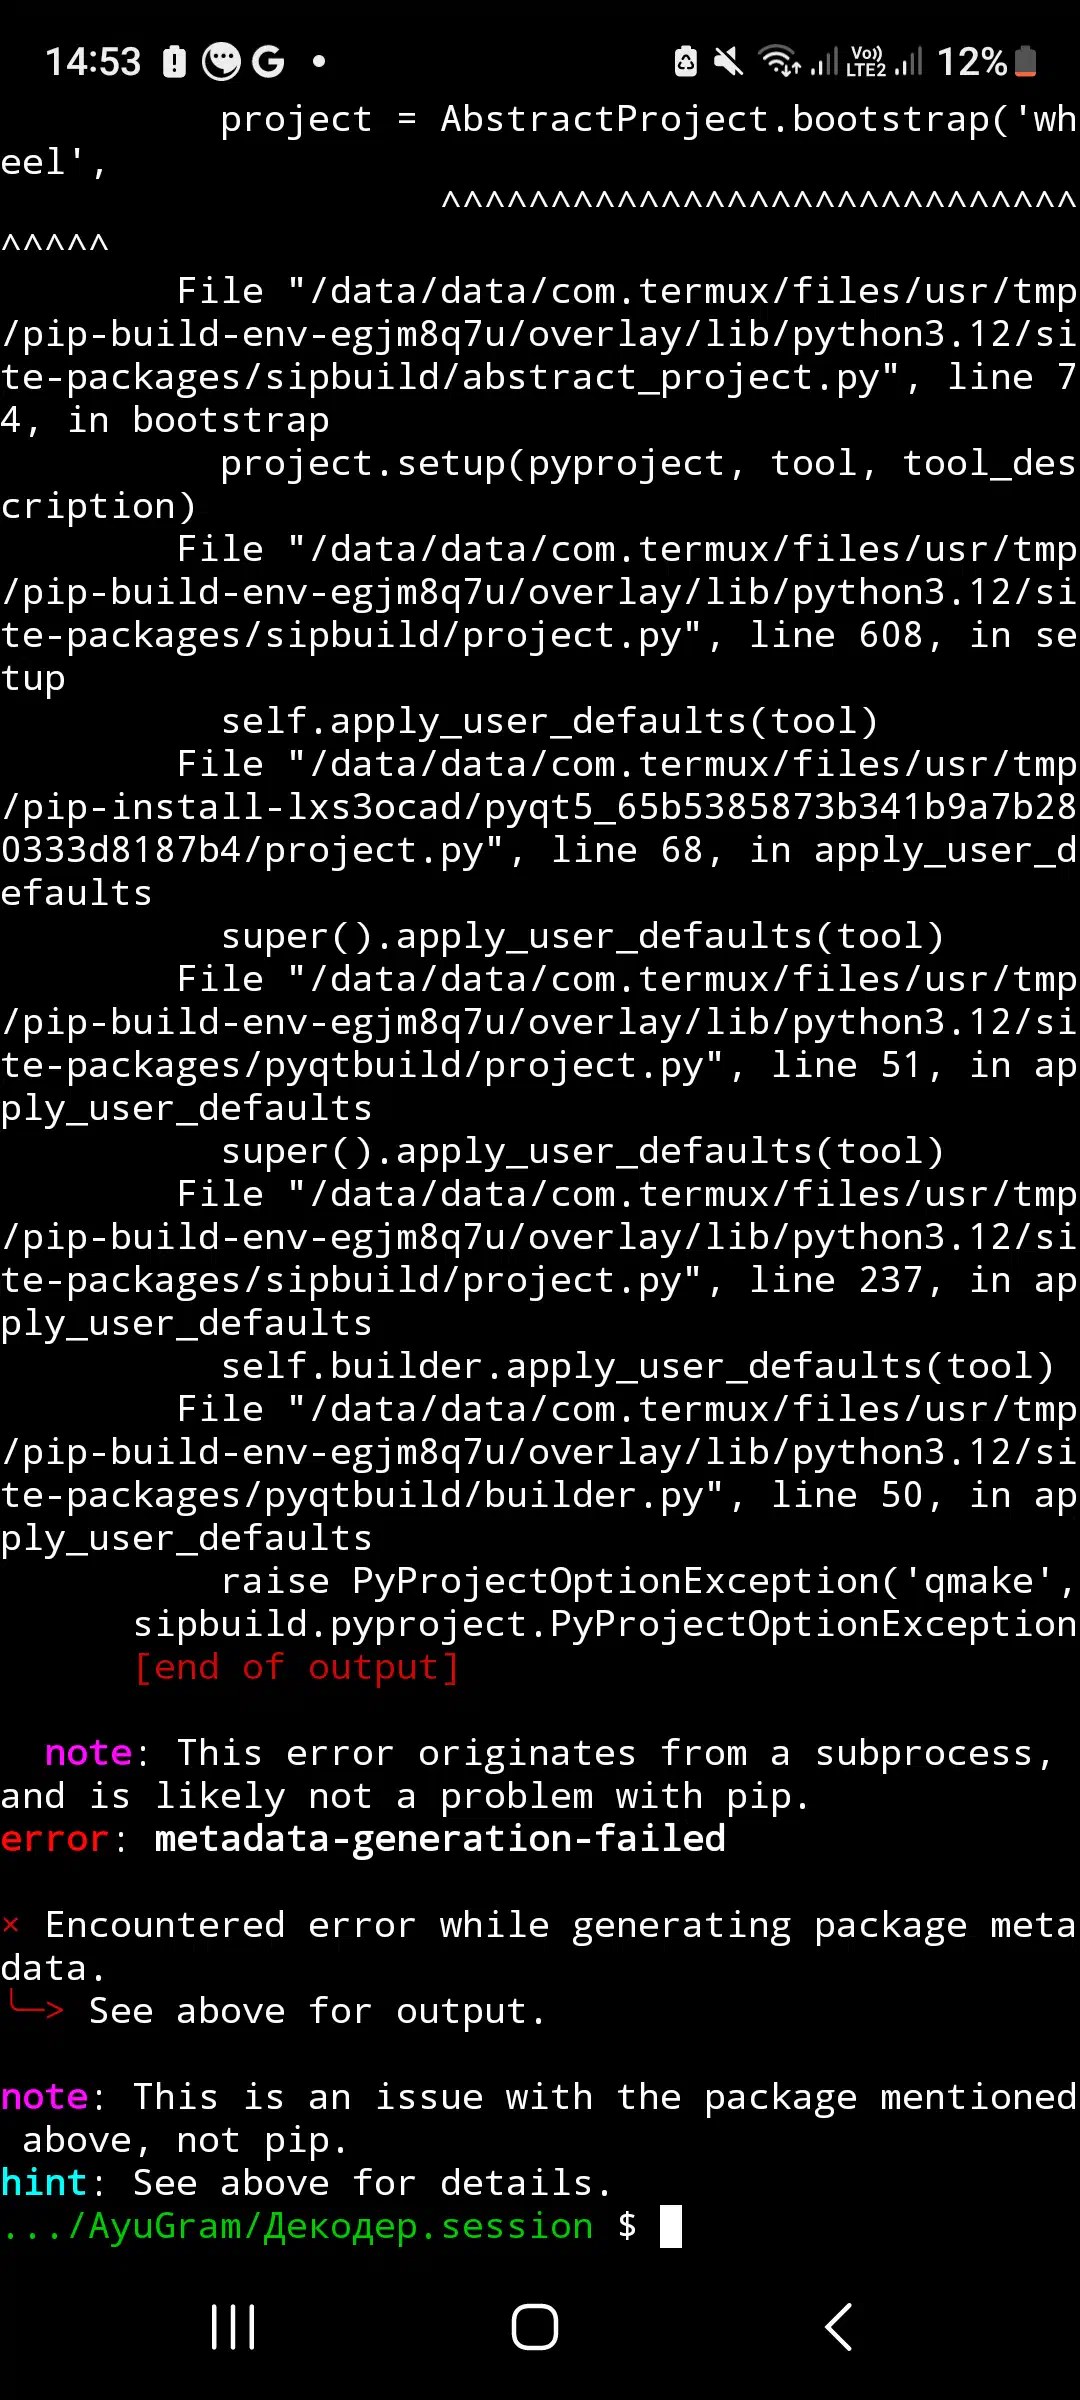The image size is (1080, 2400).
Task: Tap the smiley face notification icon
Action: click(221, 62)
